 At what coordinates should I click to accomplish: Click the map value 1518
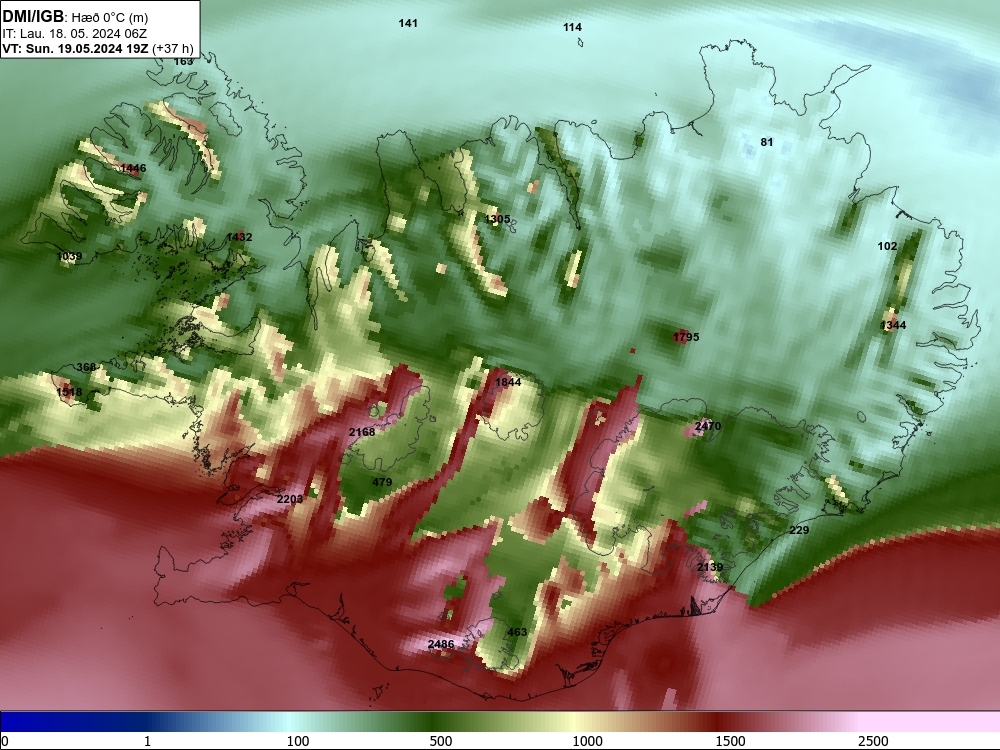point(69,392)
